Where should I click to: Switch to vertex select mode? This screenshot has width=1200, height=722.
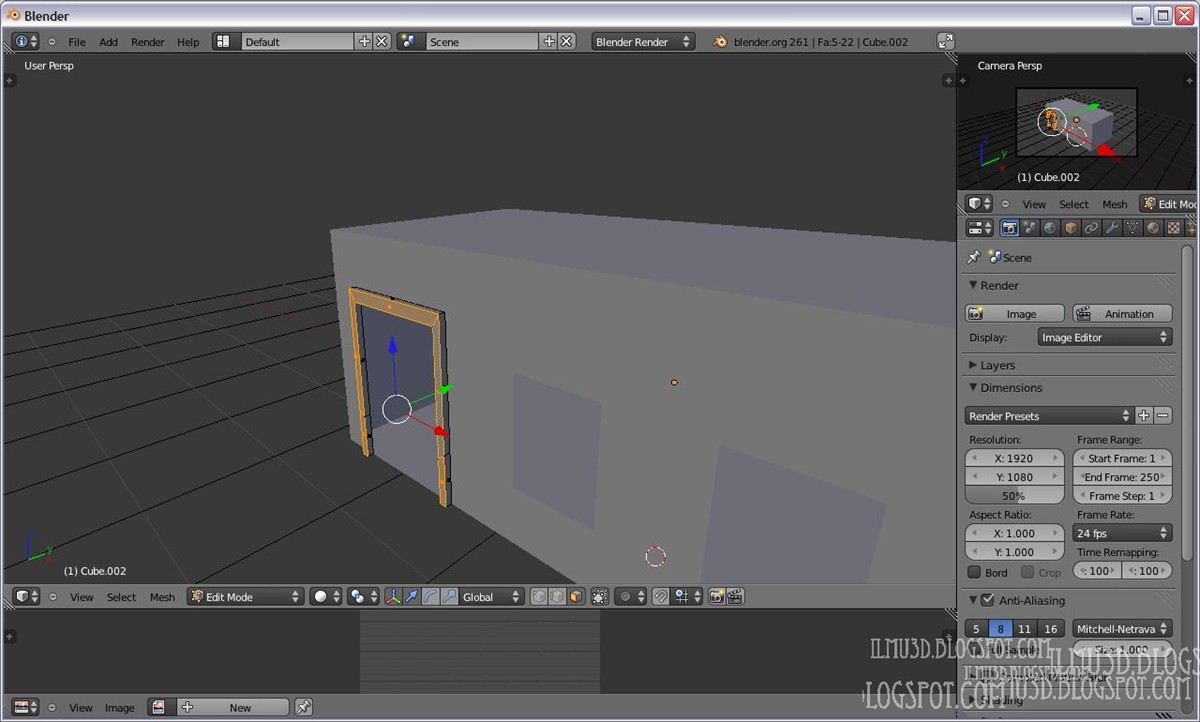[x=539, y=597]
